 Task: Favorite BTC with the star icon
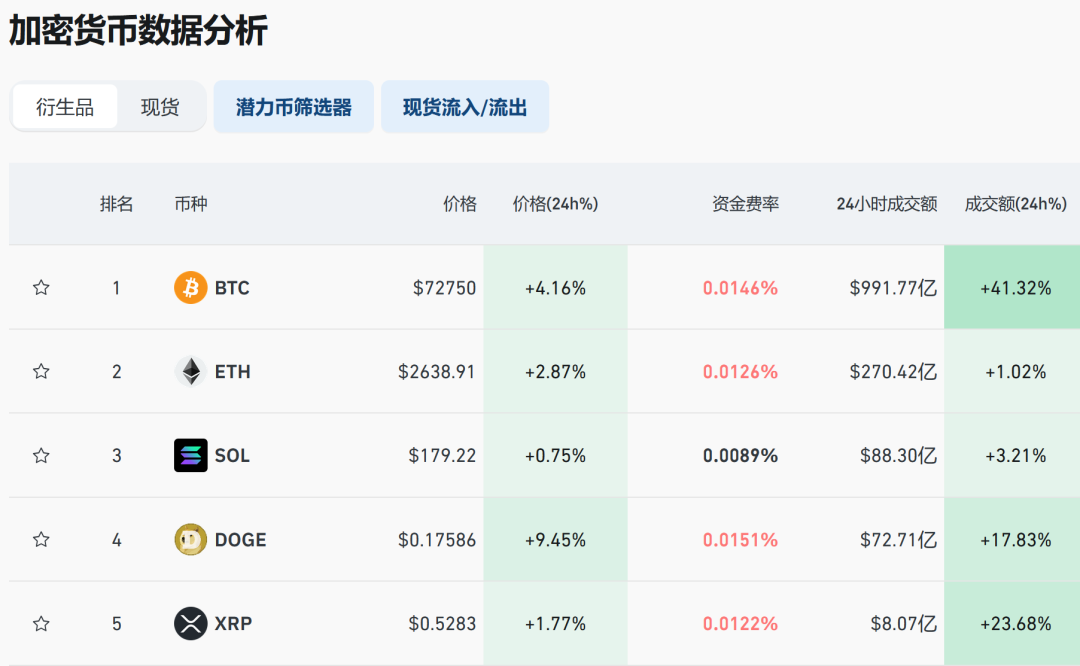click(x=41, y=288)
